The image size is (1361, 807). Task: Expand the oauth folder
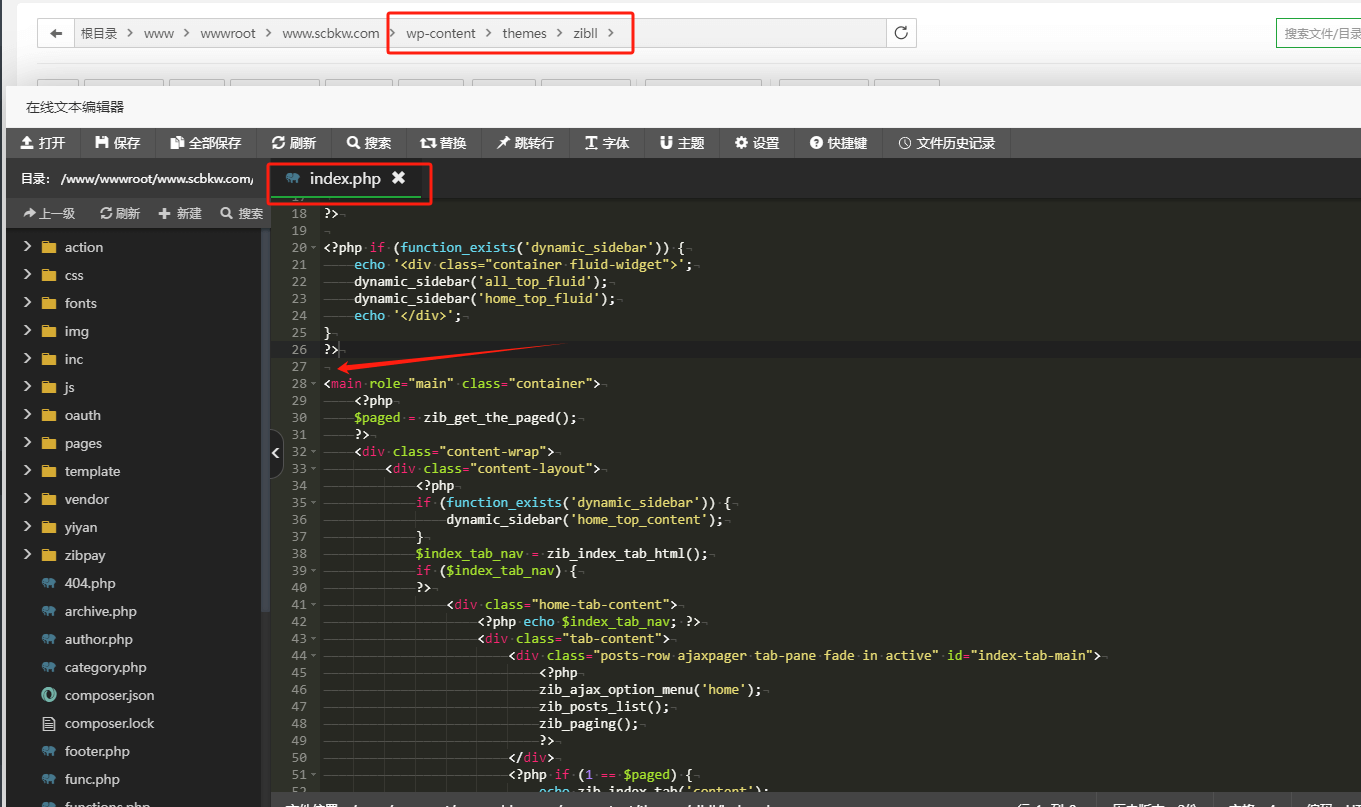coord(27,415)
